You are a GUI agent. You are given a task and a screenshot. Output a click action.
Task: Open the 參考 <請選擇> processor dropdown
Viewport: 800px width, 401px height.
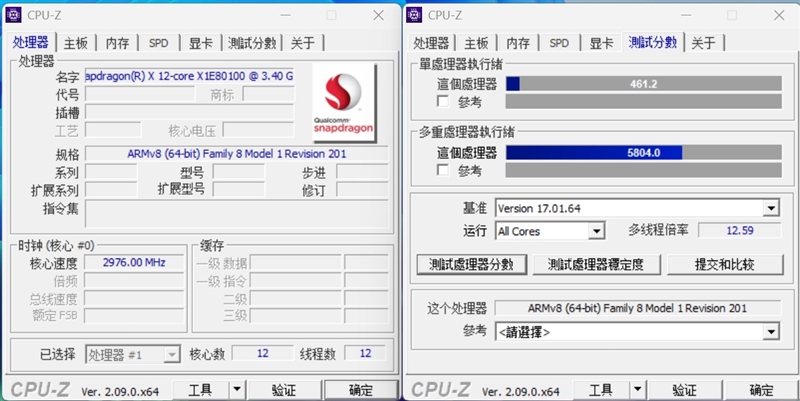770,332
